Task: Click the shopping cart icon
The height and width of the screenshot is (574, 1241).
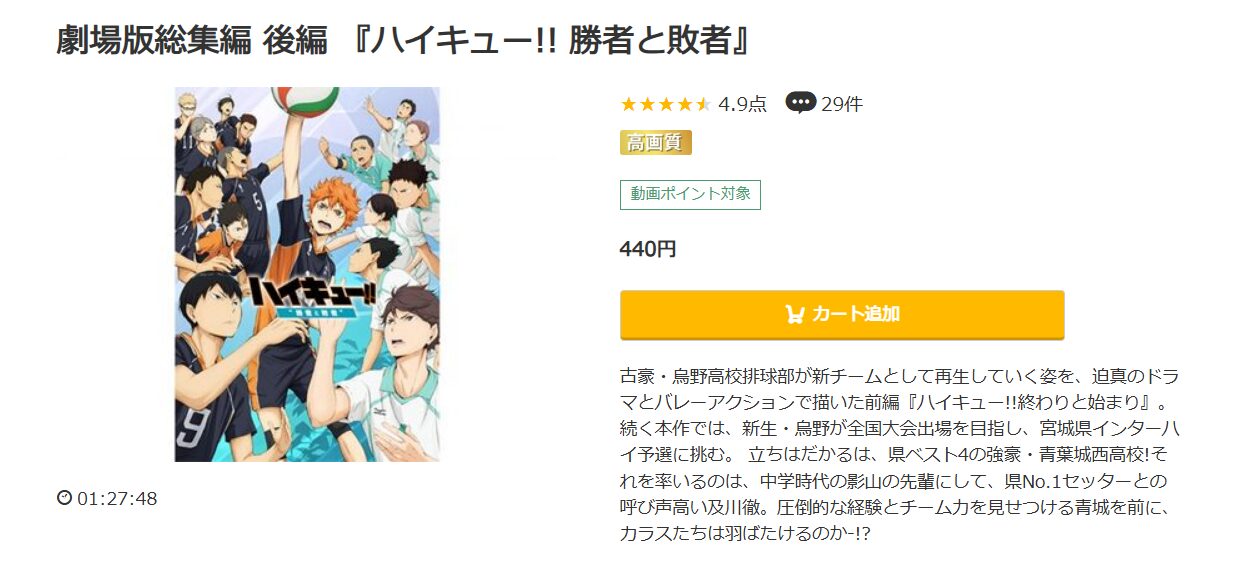Action: (795, 314)
